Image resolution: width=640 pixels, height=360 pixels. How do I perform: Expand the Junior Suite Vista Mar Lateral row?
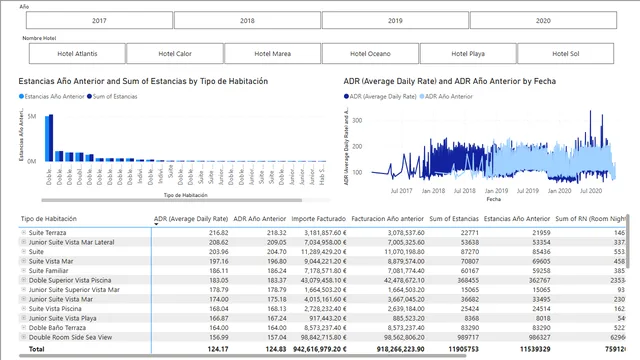(x=24, y=242)
